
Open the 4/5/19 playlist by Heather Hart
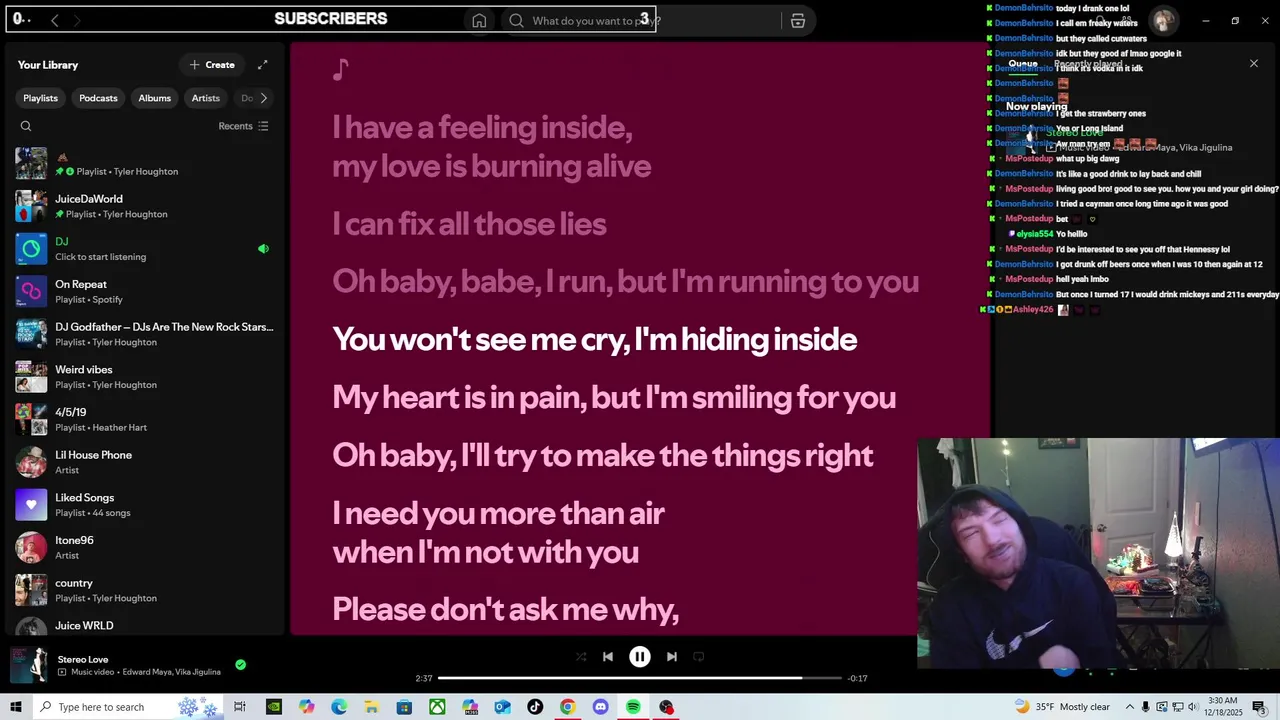145,420
